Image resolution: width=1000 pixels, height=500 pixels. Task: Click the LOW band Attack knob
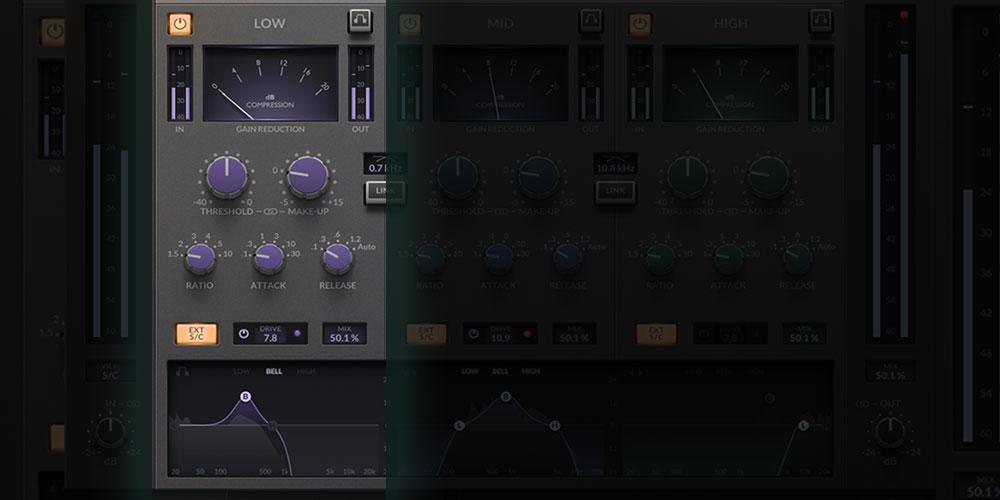(x=268, y=258)
